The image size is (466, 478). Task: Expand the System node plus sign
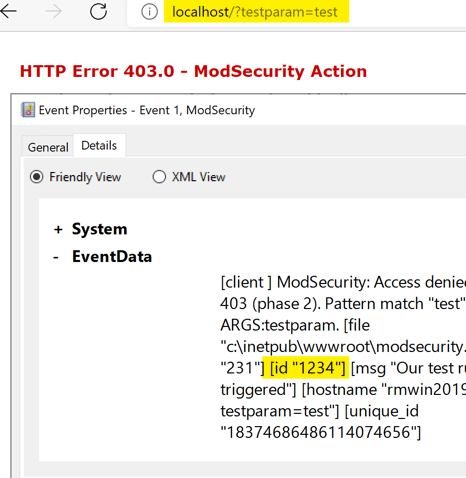pyautogui.click(x=58, y=229)
